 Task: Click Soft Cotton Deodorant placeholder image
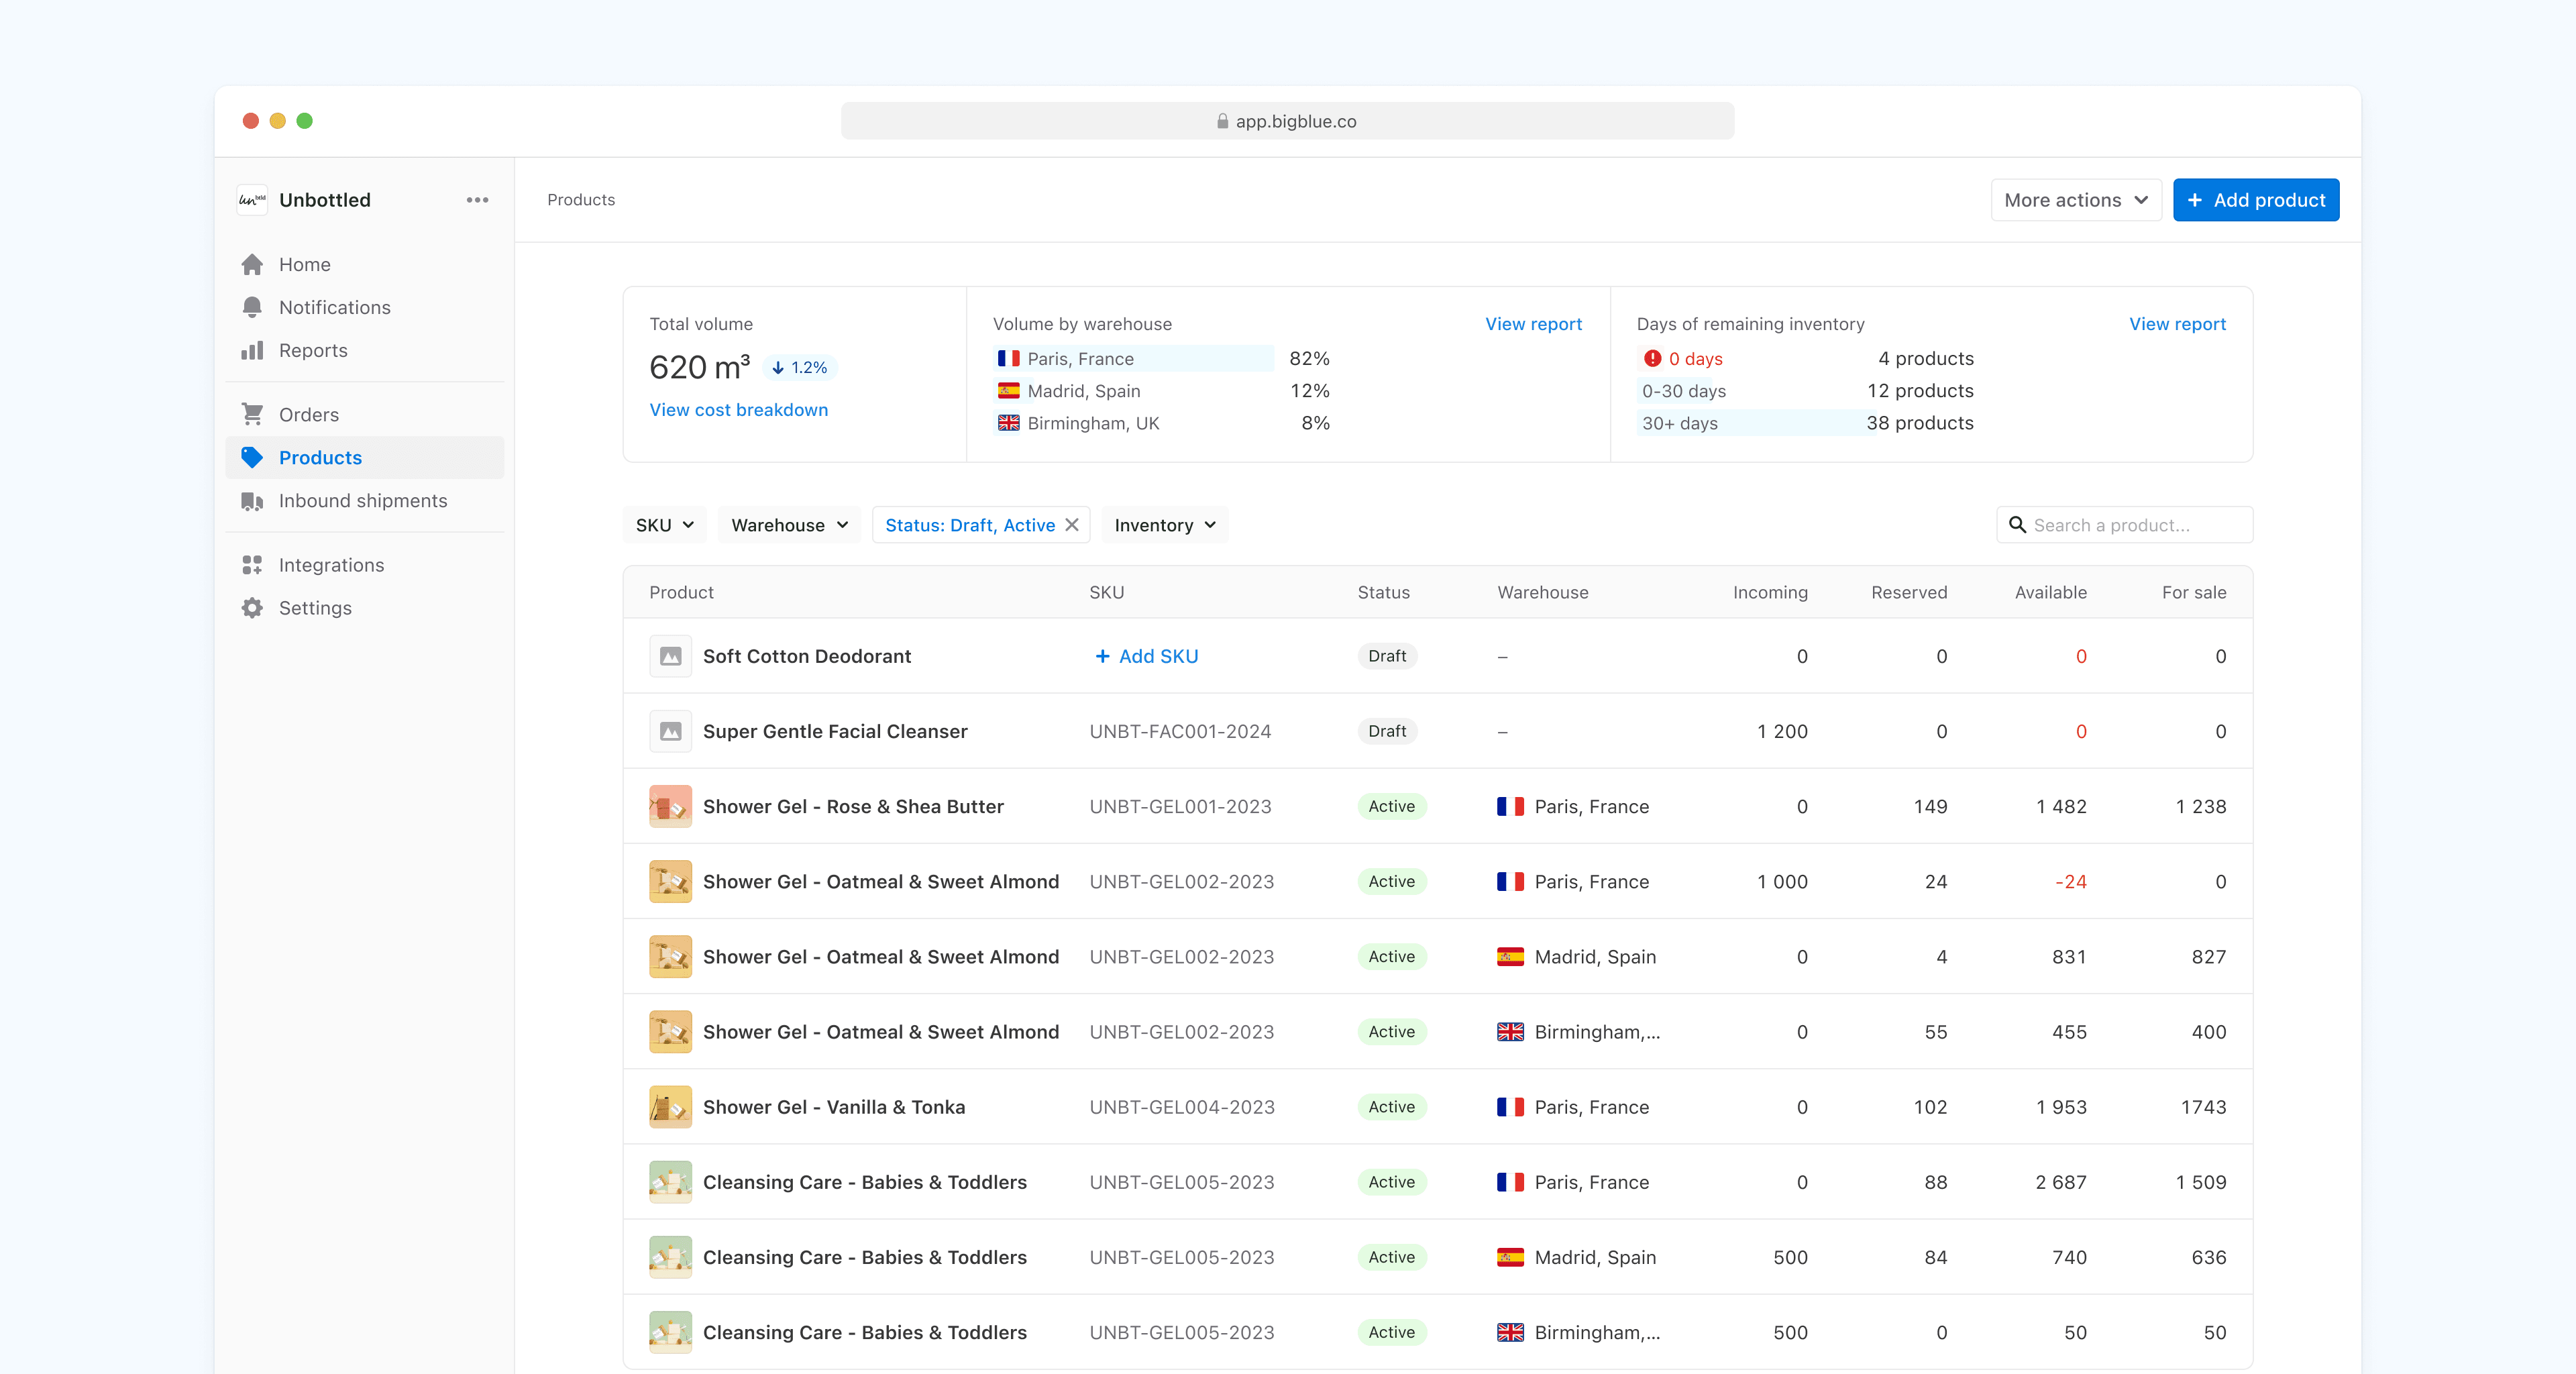(x=670, y=656)
